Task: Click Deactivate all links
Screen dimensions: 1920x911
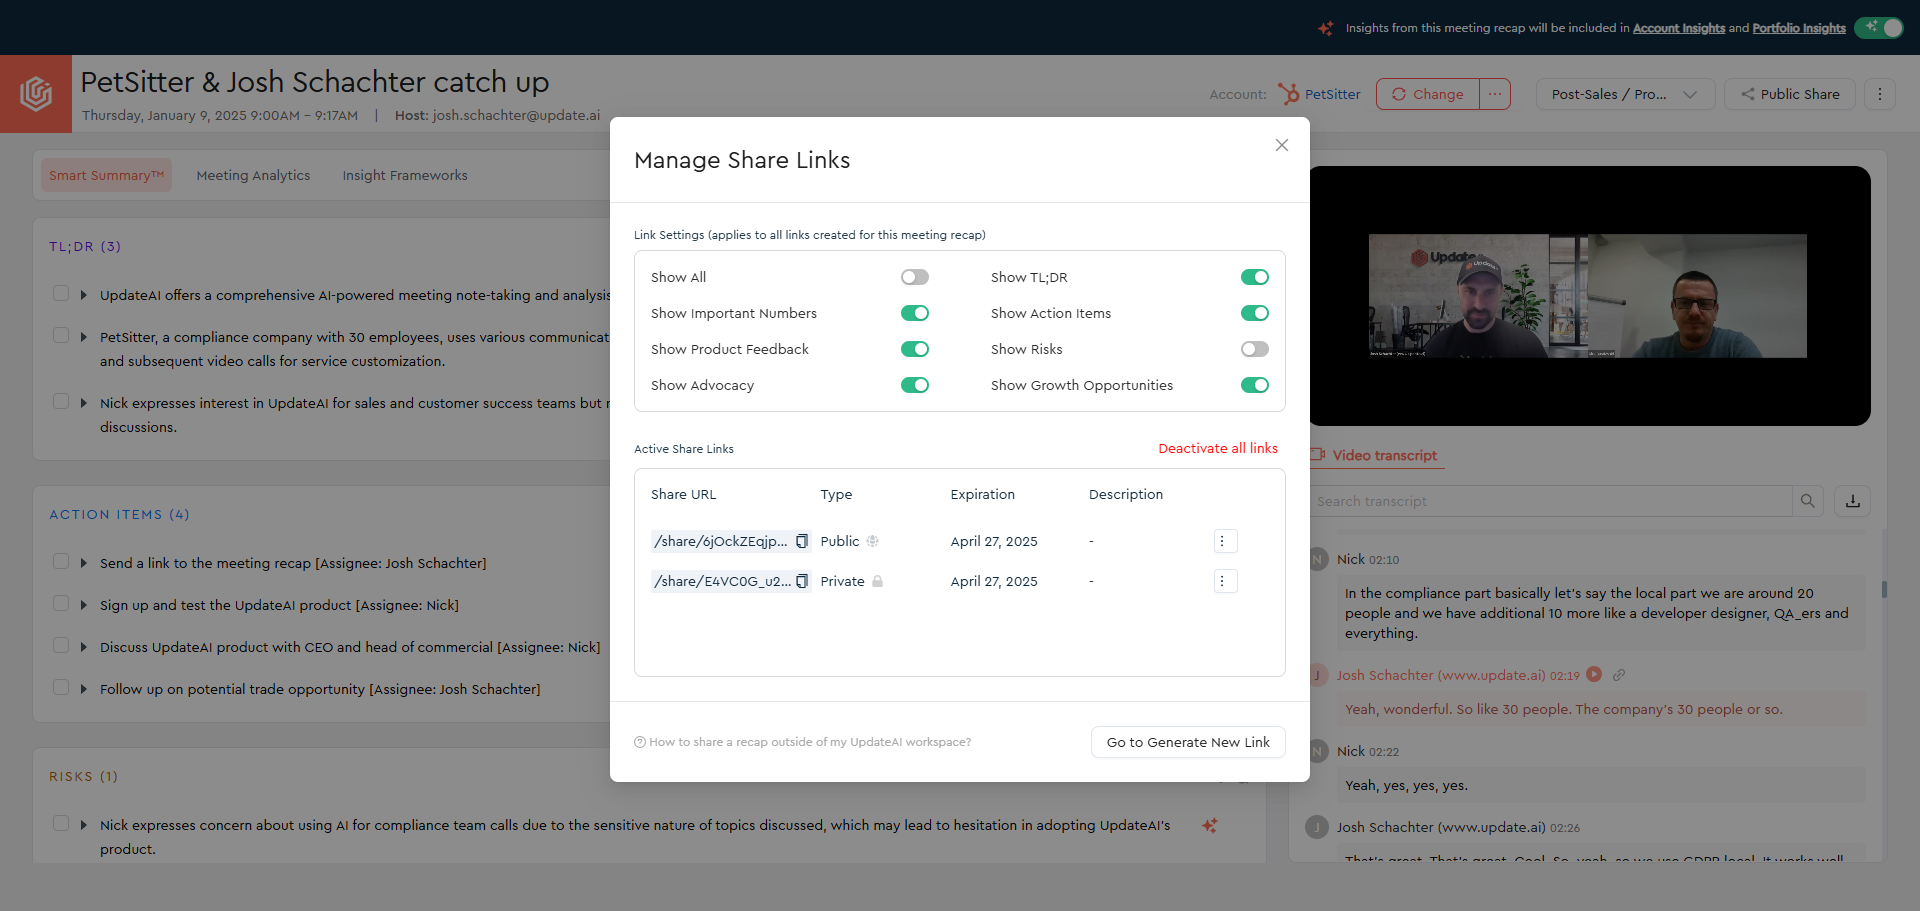Action: pyautogui.click(x=1218, y=448)
